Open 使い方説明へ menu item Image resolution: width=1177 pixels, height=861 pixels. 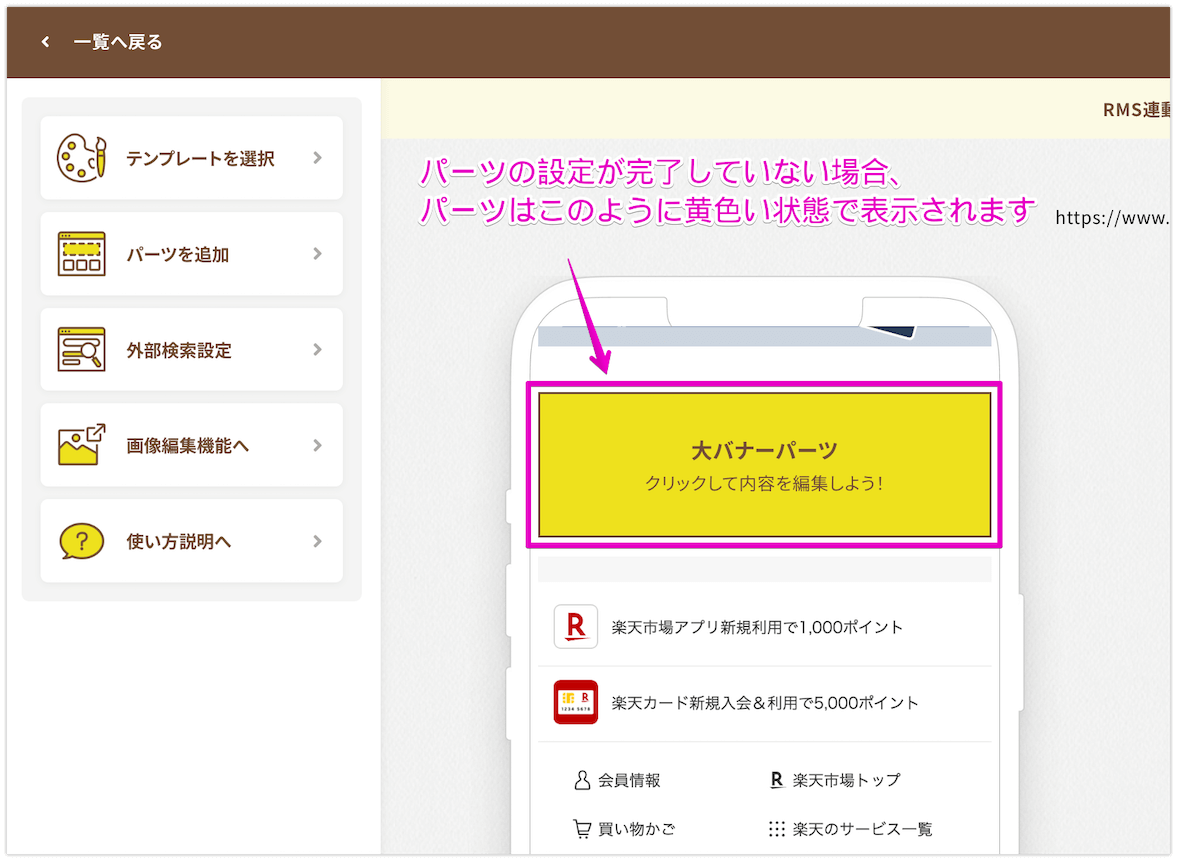[191, 541]
